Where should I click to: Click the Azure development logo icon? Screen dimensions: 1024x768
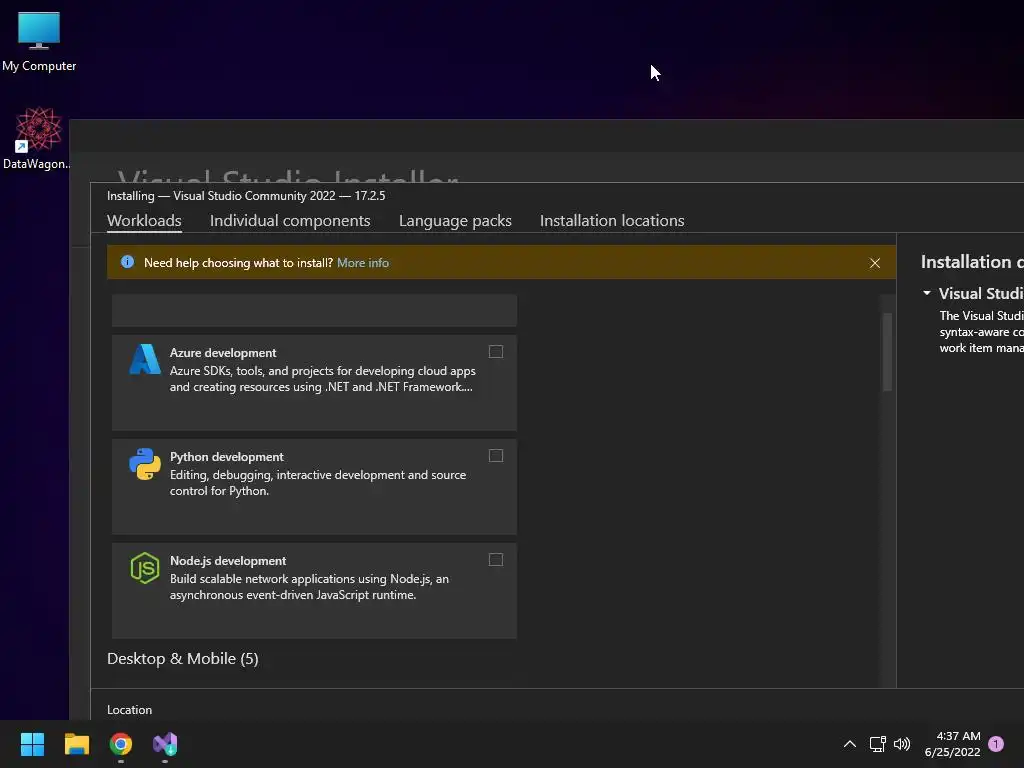click(145, 359)
